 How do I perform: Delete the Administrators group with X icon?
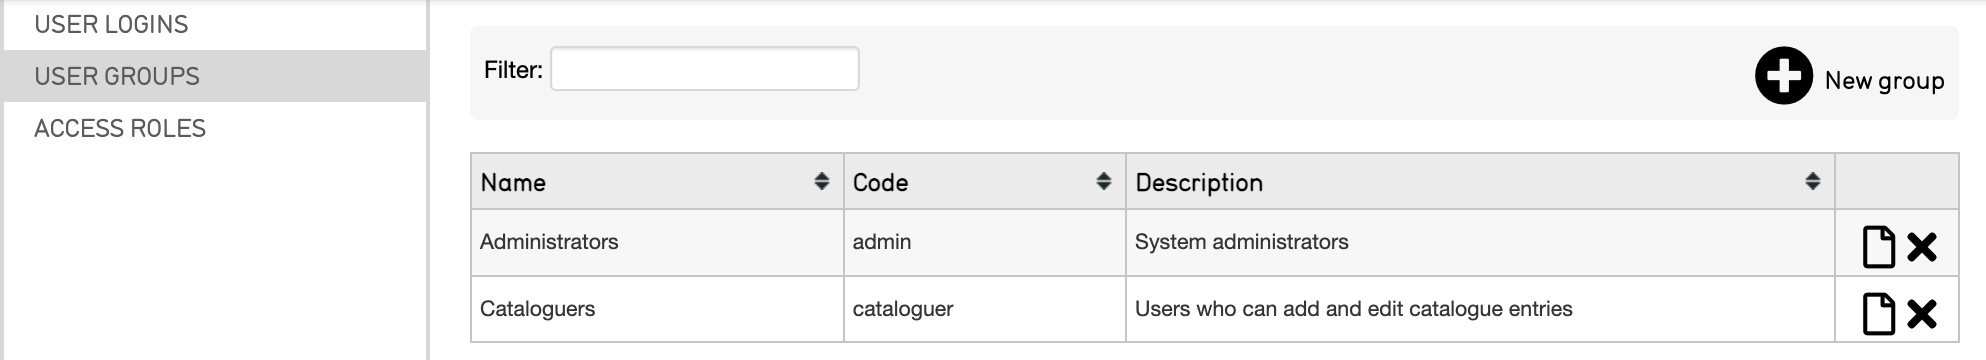pyautogui.click(x=1921, y=247)
